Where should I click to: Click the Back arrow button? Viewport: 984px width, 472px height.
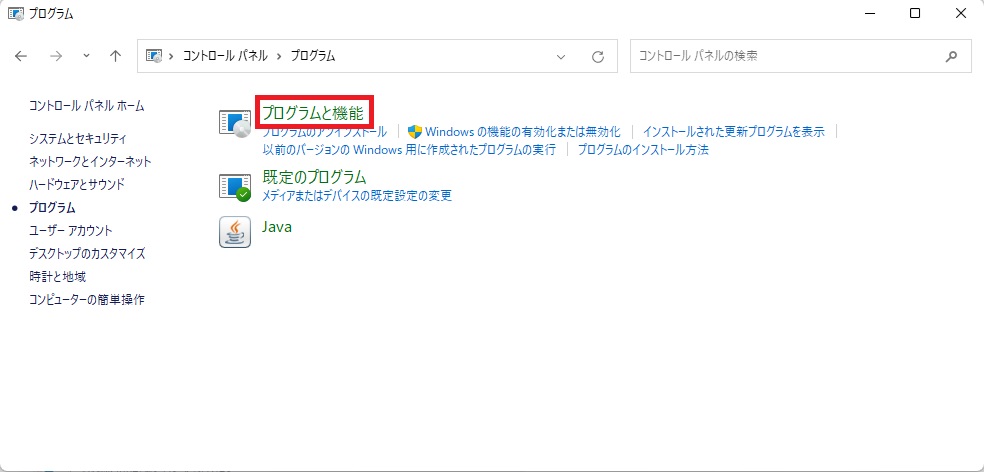pos(21,56)
